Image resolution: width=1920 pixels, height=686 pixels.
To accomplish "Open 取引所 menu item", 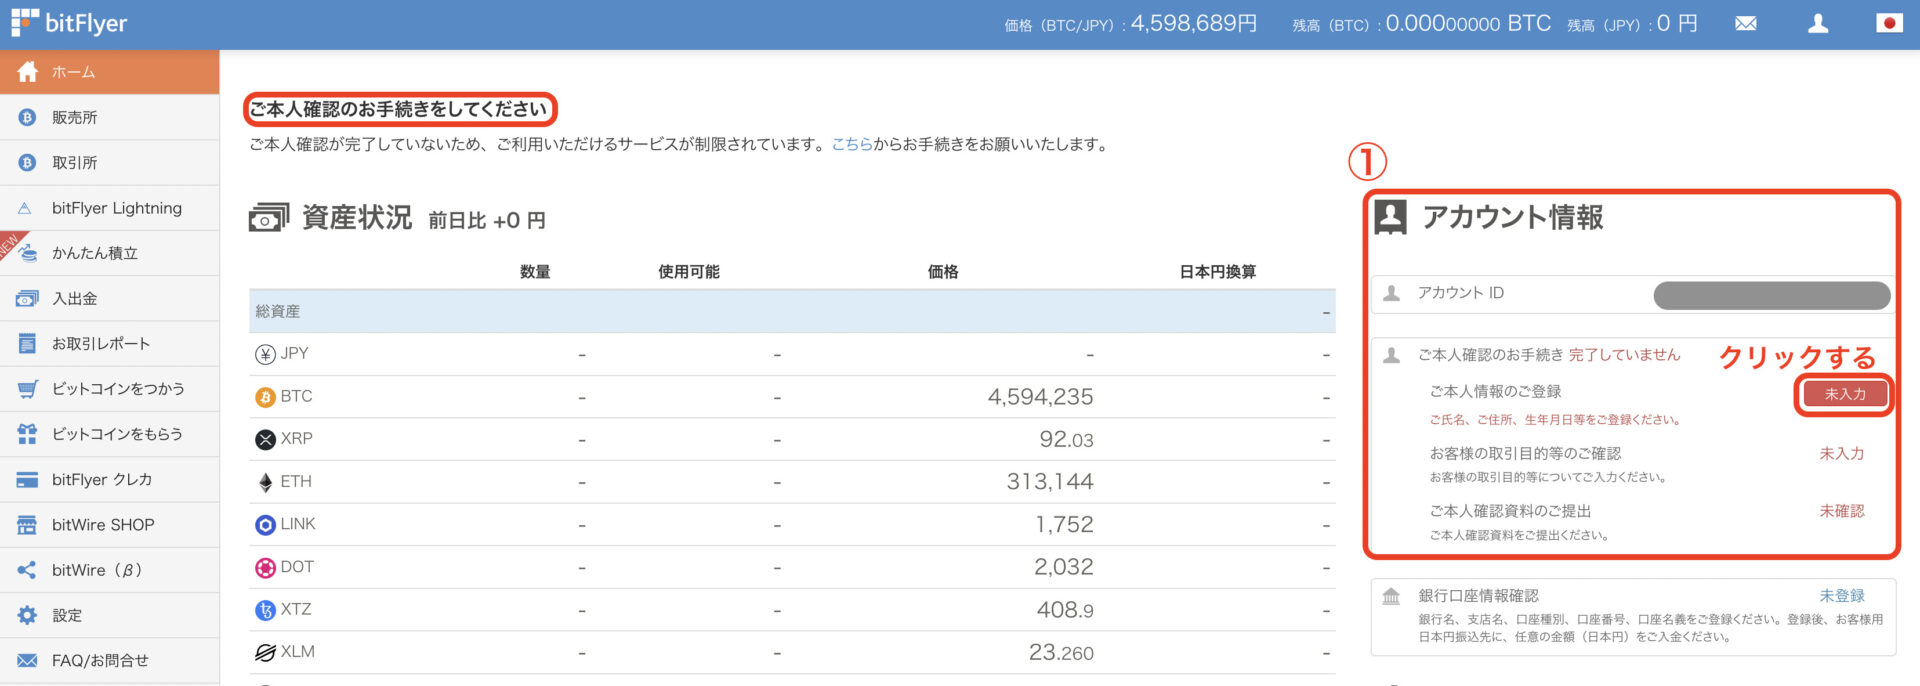I will [x=109, y=163].
